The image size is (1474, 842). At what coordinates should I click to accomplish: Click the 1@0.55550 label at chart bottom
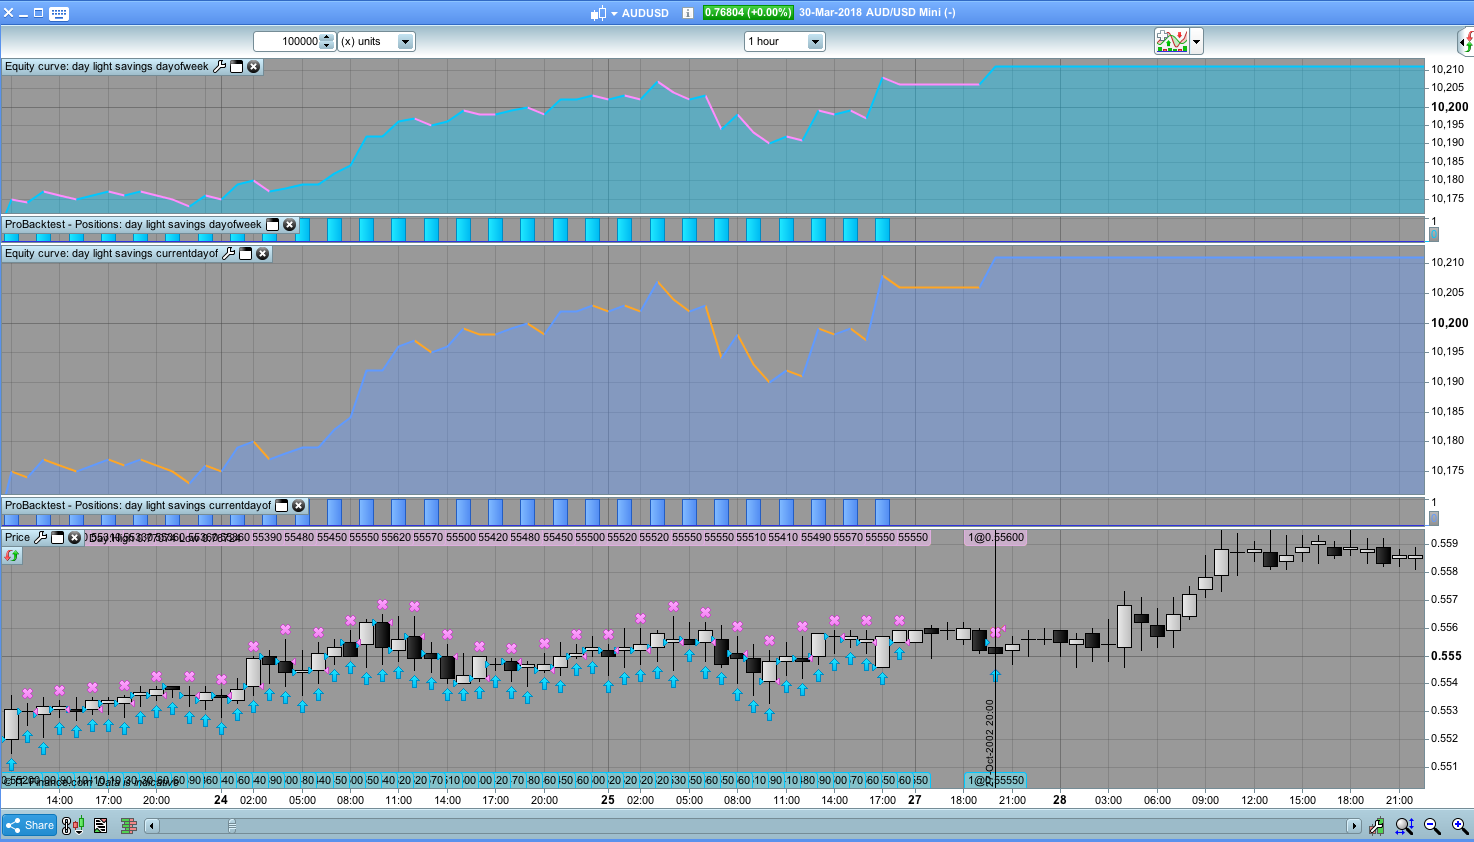[996, 780]
